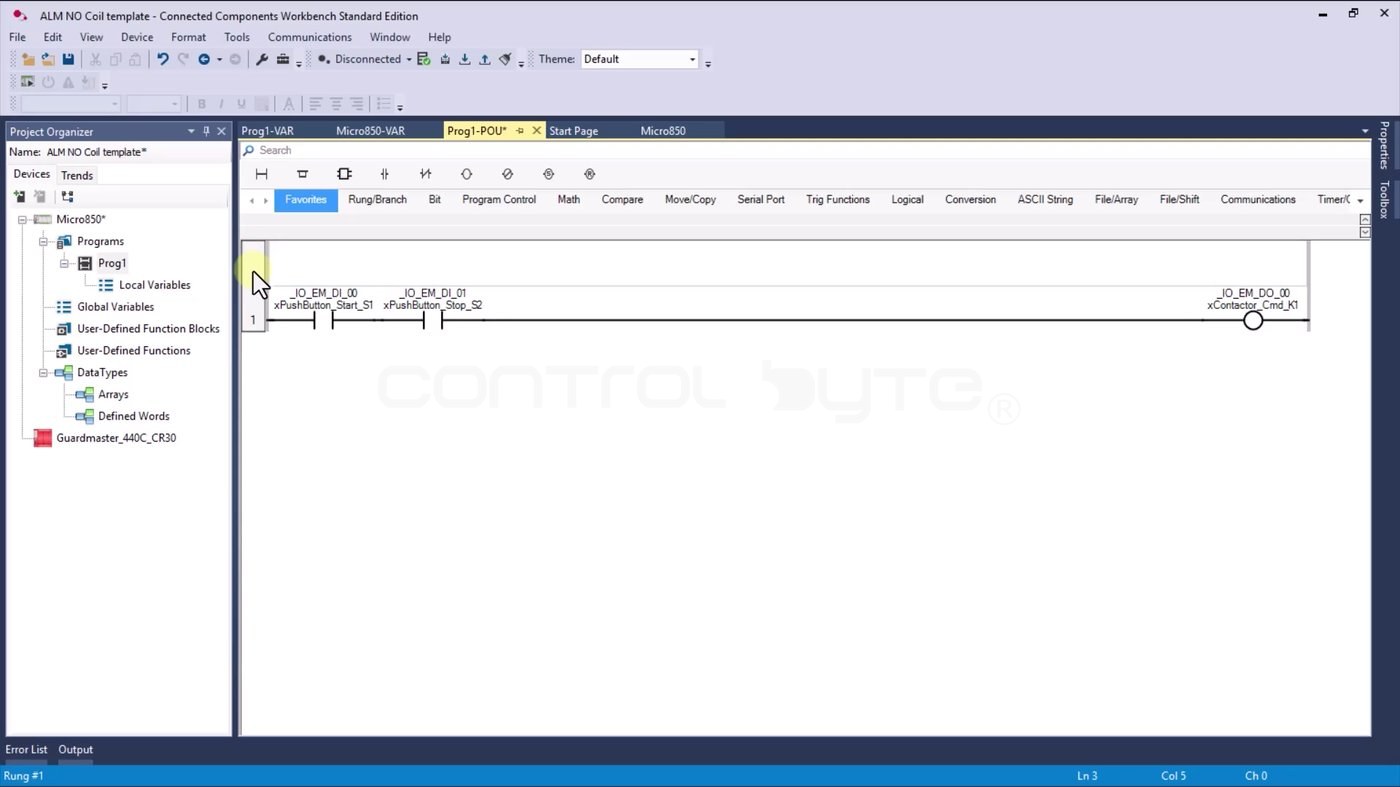Save the project with the floppy icon

pyautogui.click(x=68, y=59)
